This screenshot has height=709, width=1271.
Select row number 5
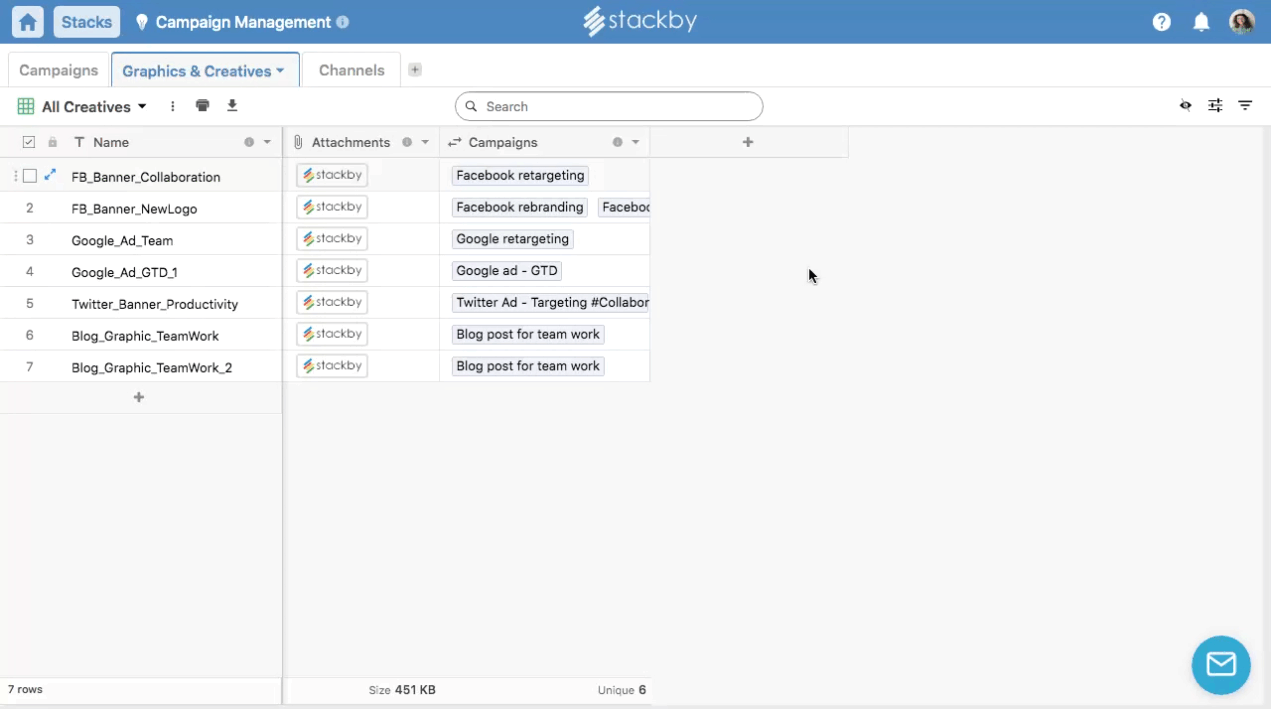[30, 304]
